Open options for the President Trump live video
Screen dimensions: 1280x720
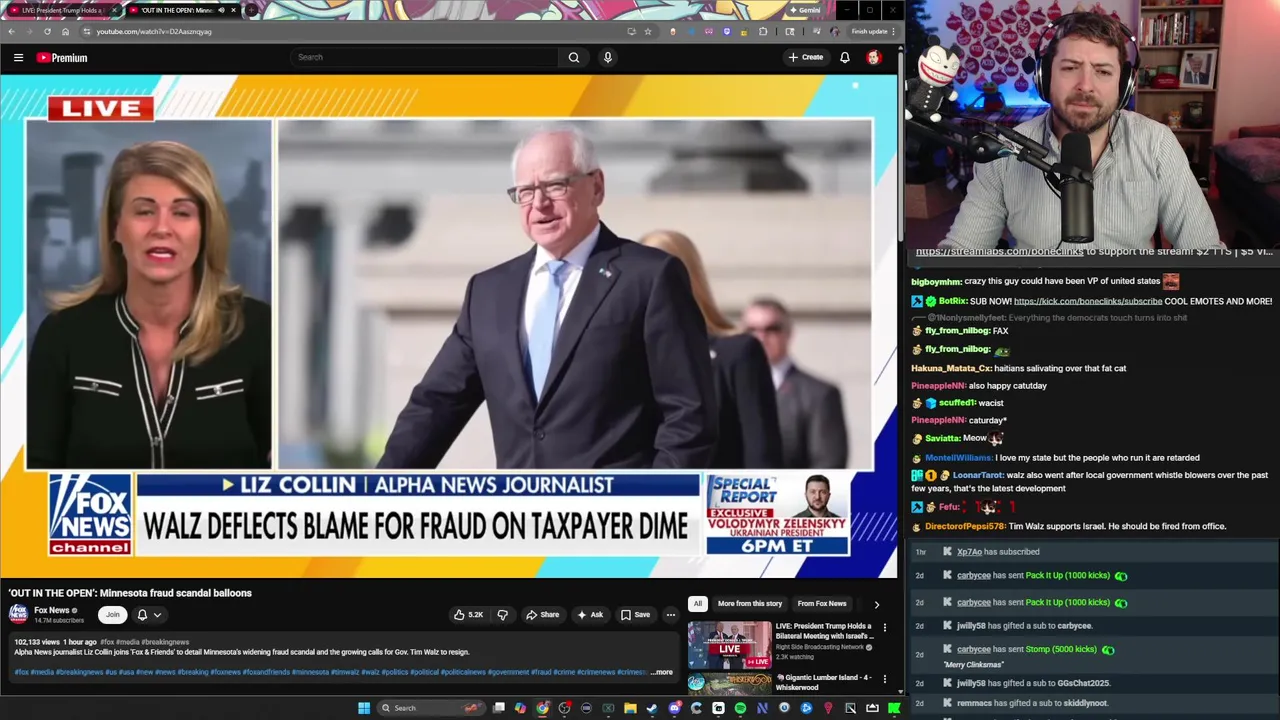(884, 628)
